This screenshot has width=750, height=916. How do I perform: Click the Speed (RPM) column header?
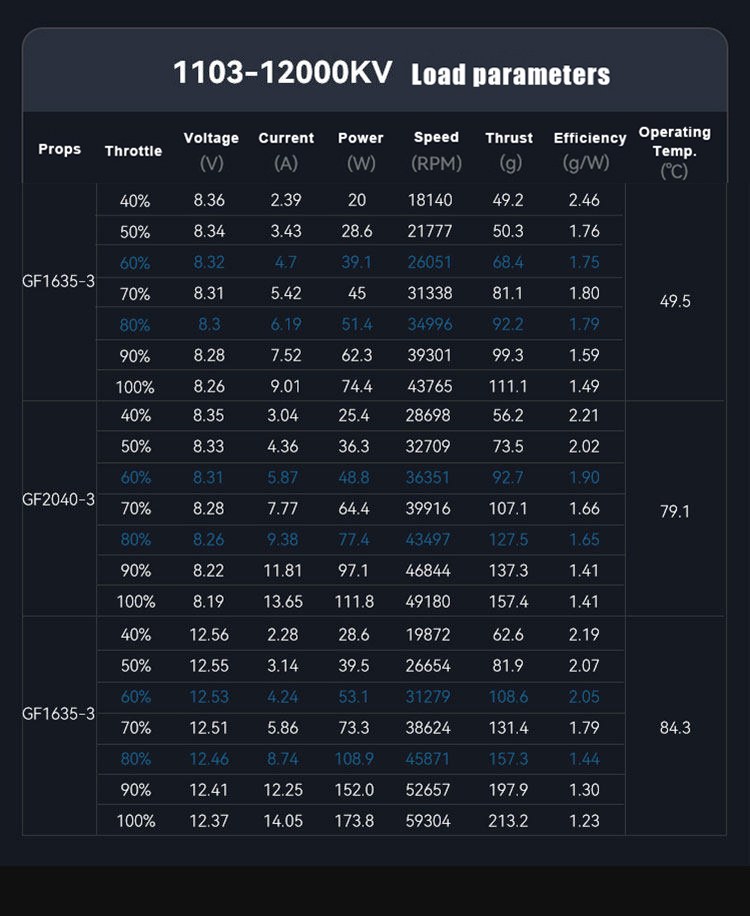[x=436, y=150]
